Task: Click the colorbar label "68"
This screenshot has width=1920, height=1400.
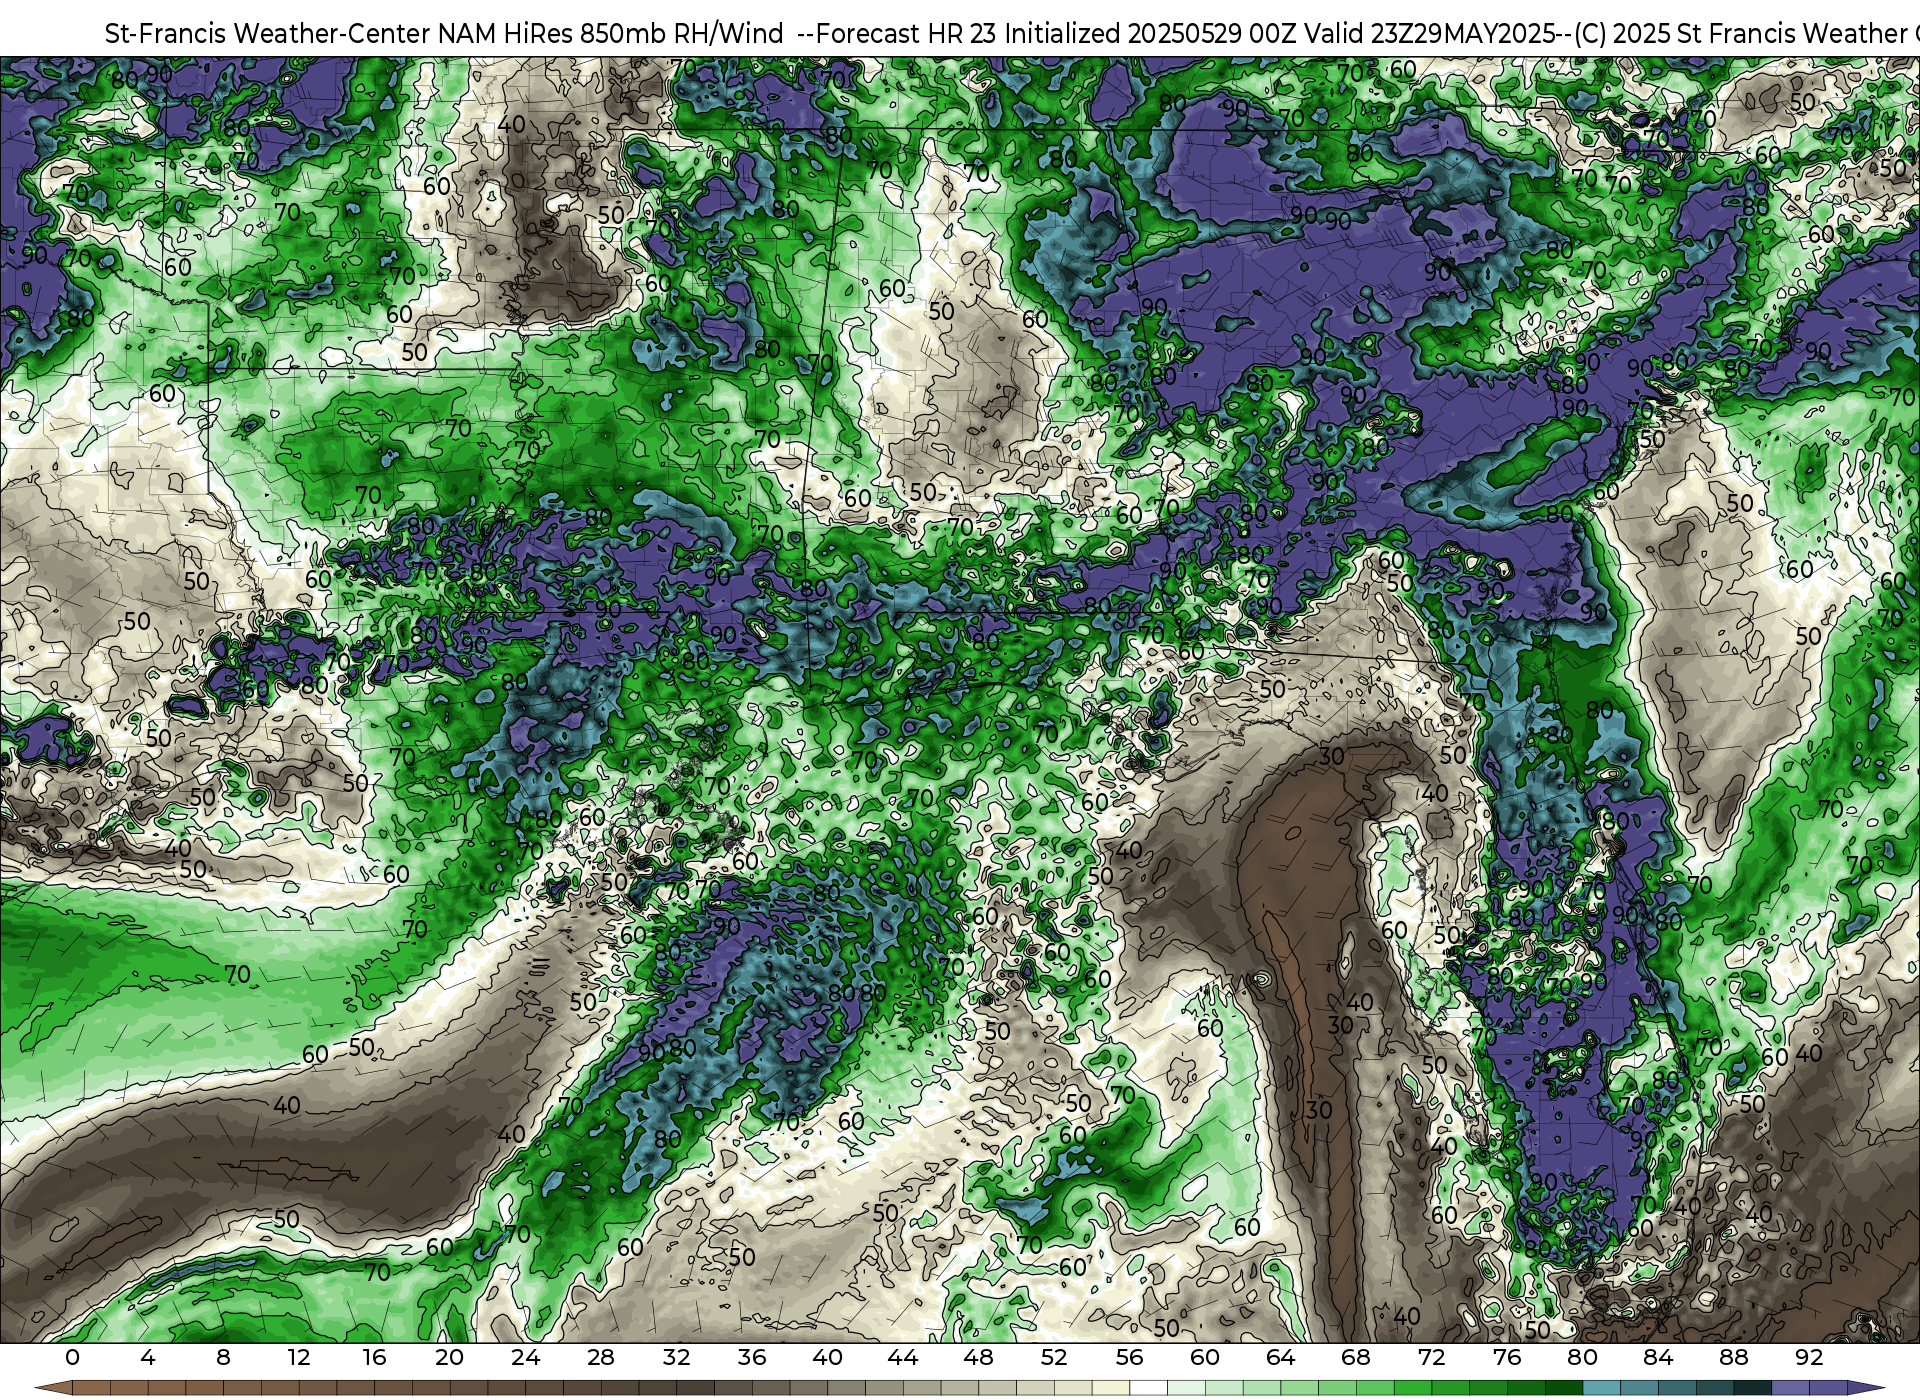Action: point(1356,1357)
